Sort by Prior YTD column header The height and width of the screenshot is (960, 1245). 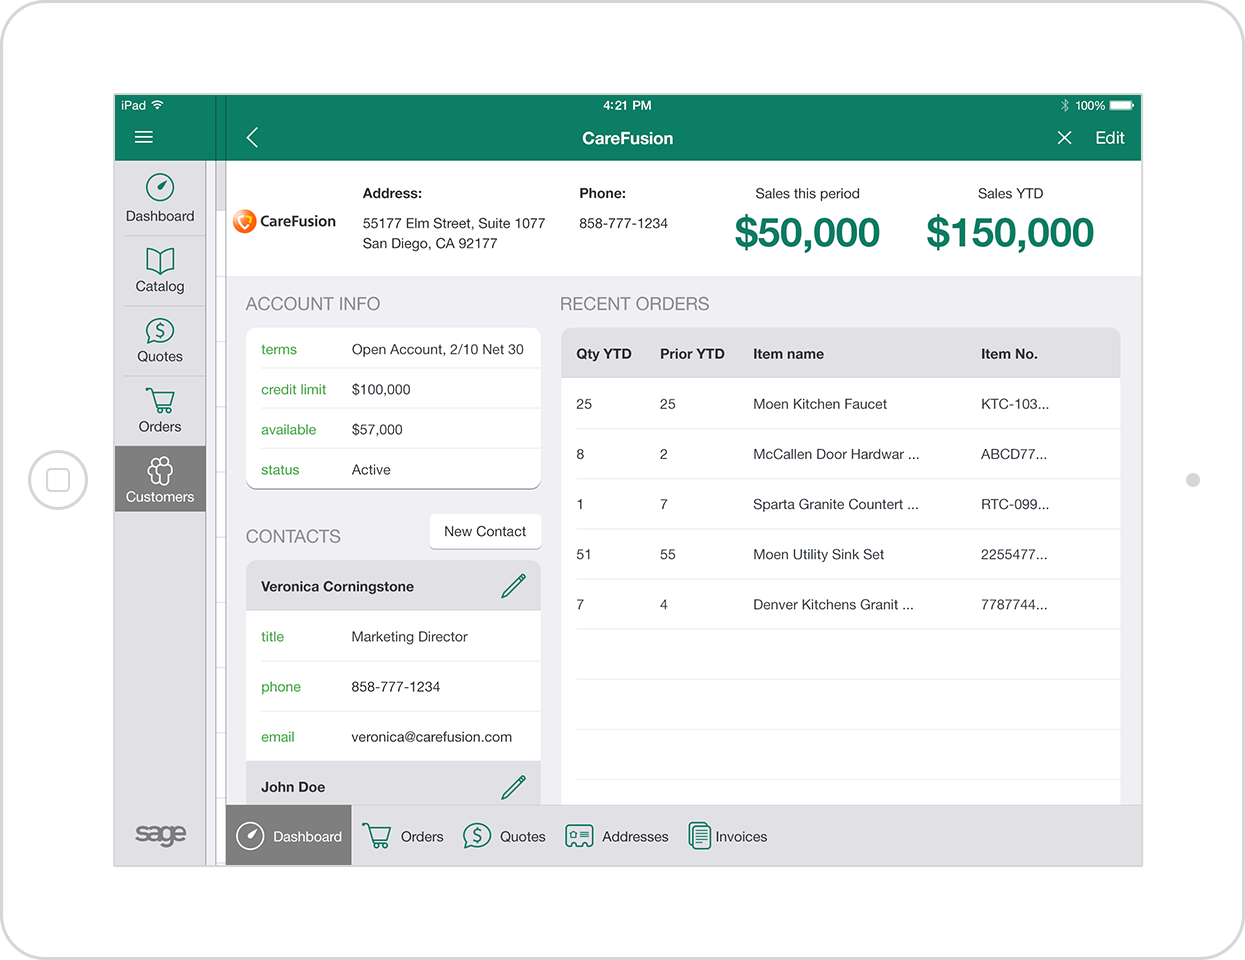[x=692, y=354]
